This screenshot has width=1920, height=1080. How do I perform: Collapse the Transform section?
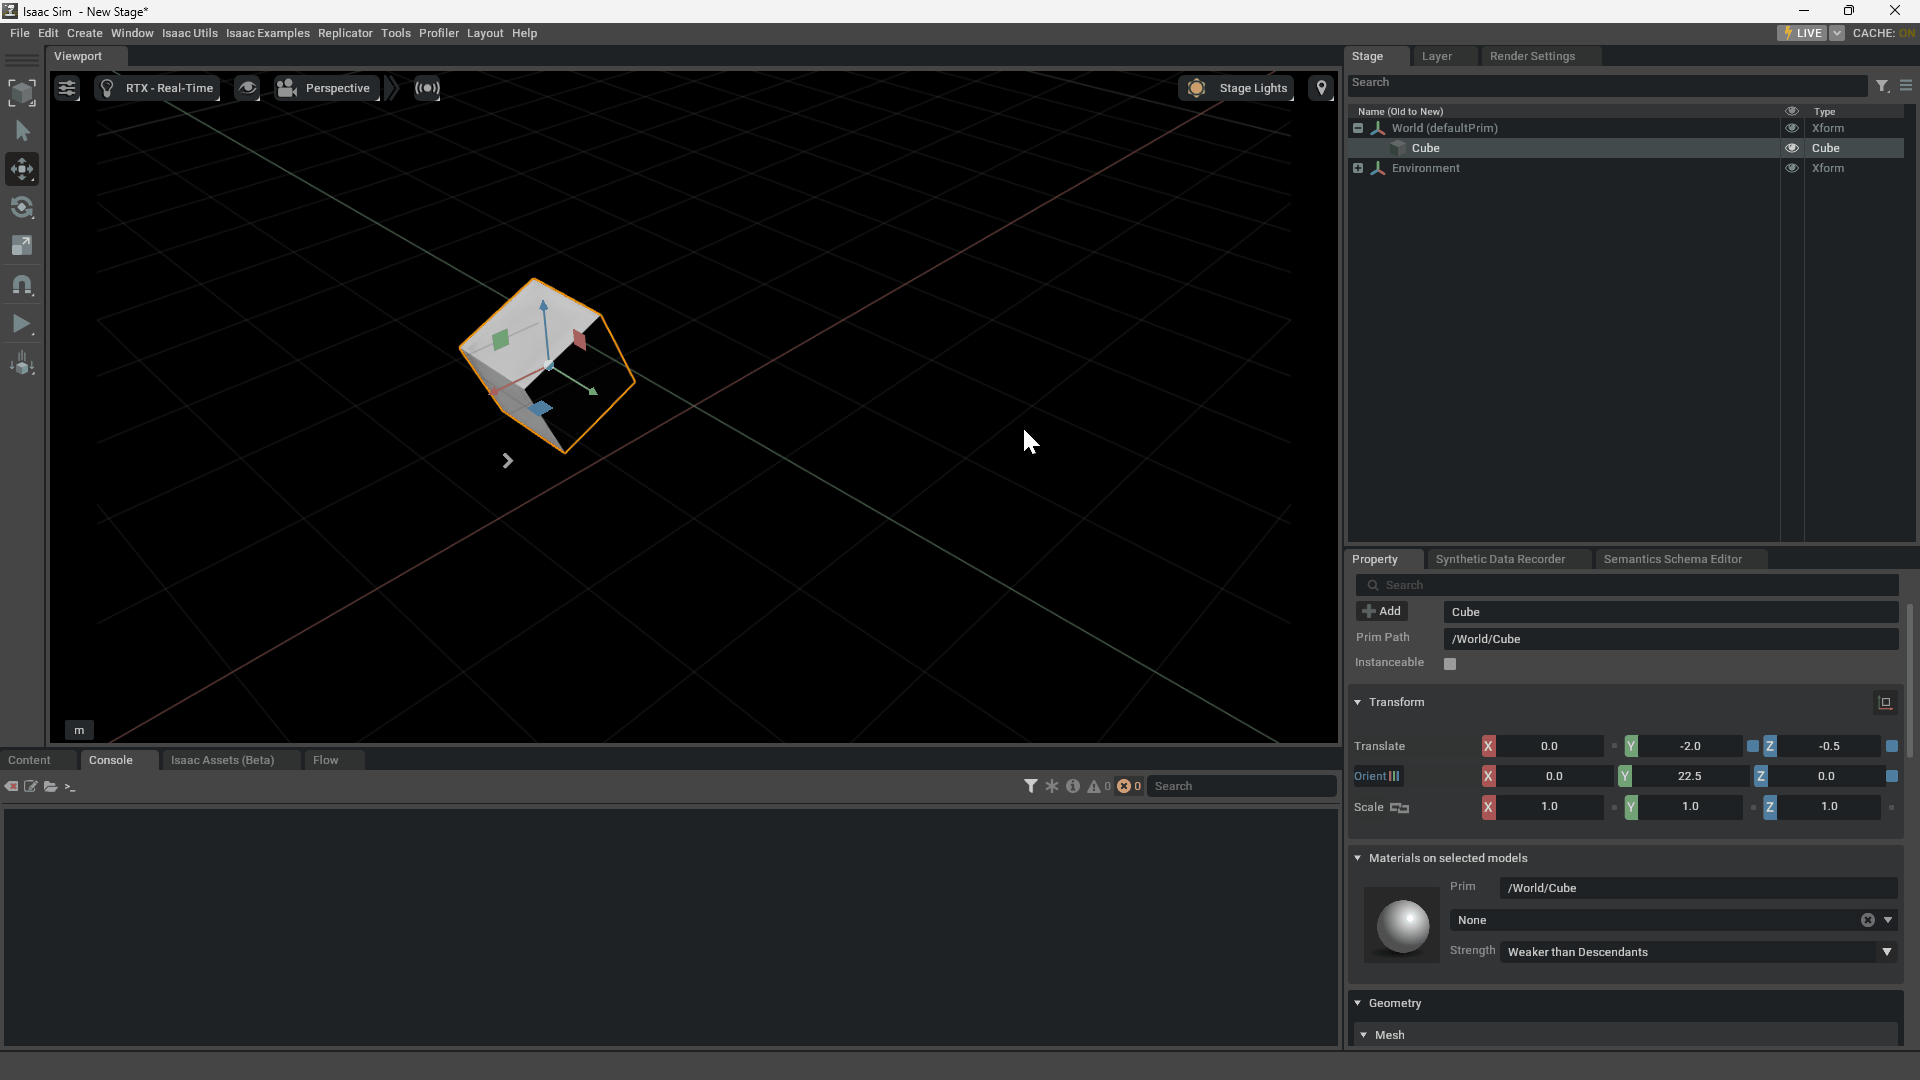click(x=1358, y=703)
